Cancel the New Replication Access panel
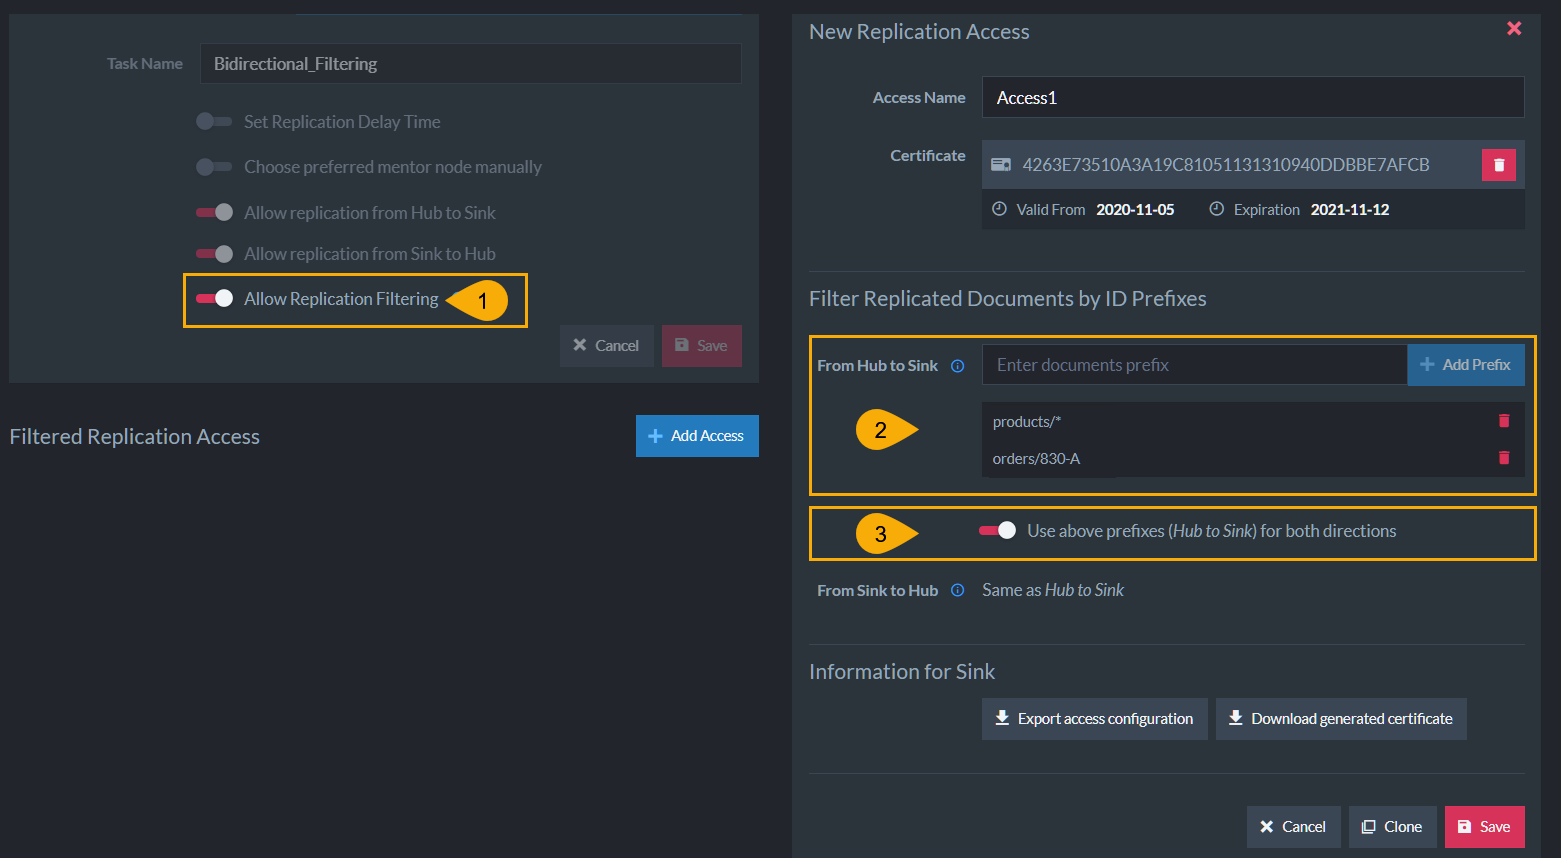Image resolution: width=1561 pixels, height=858 pixels. (x=1293, y=827)
